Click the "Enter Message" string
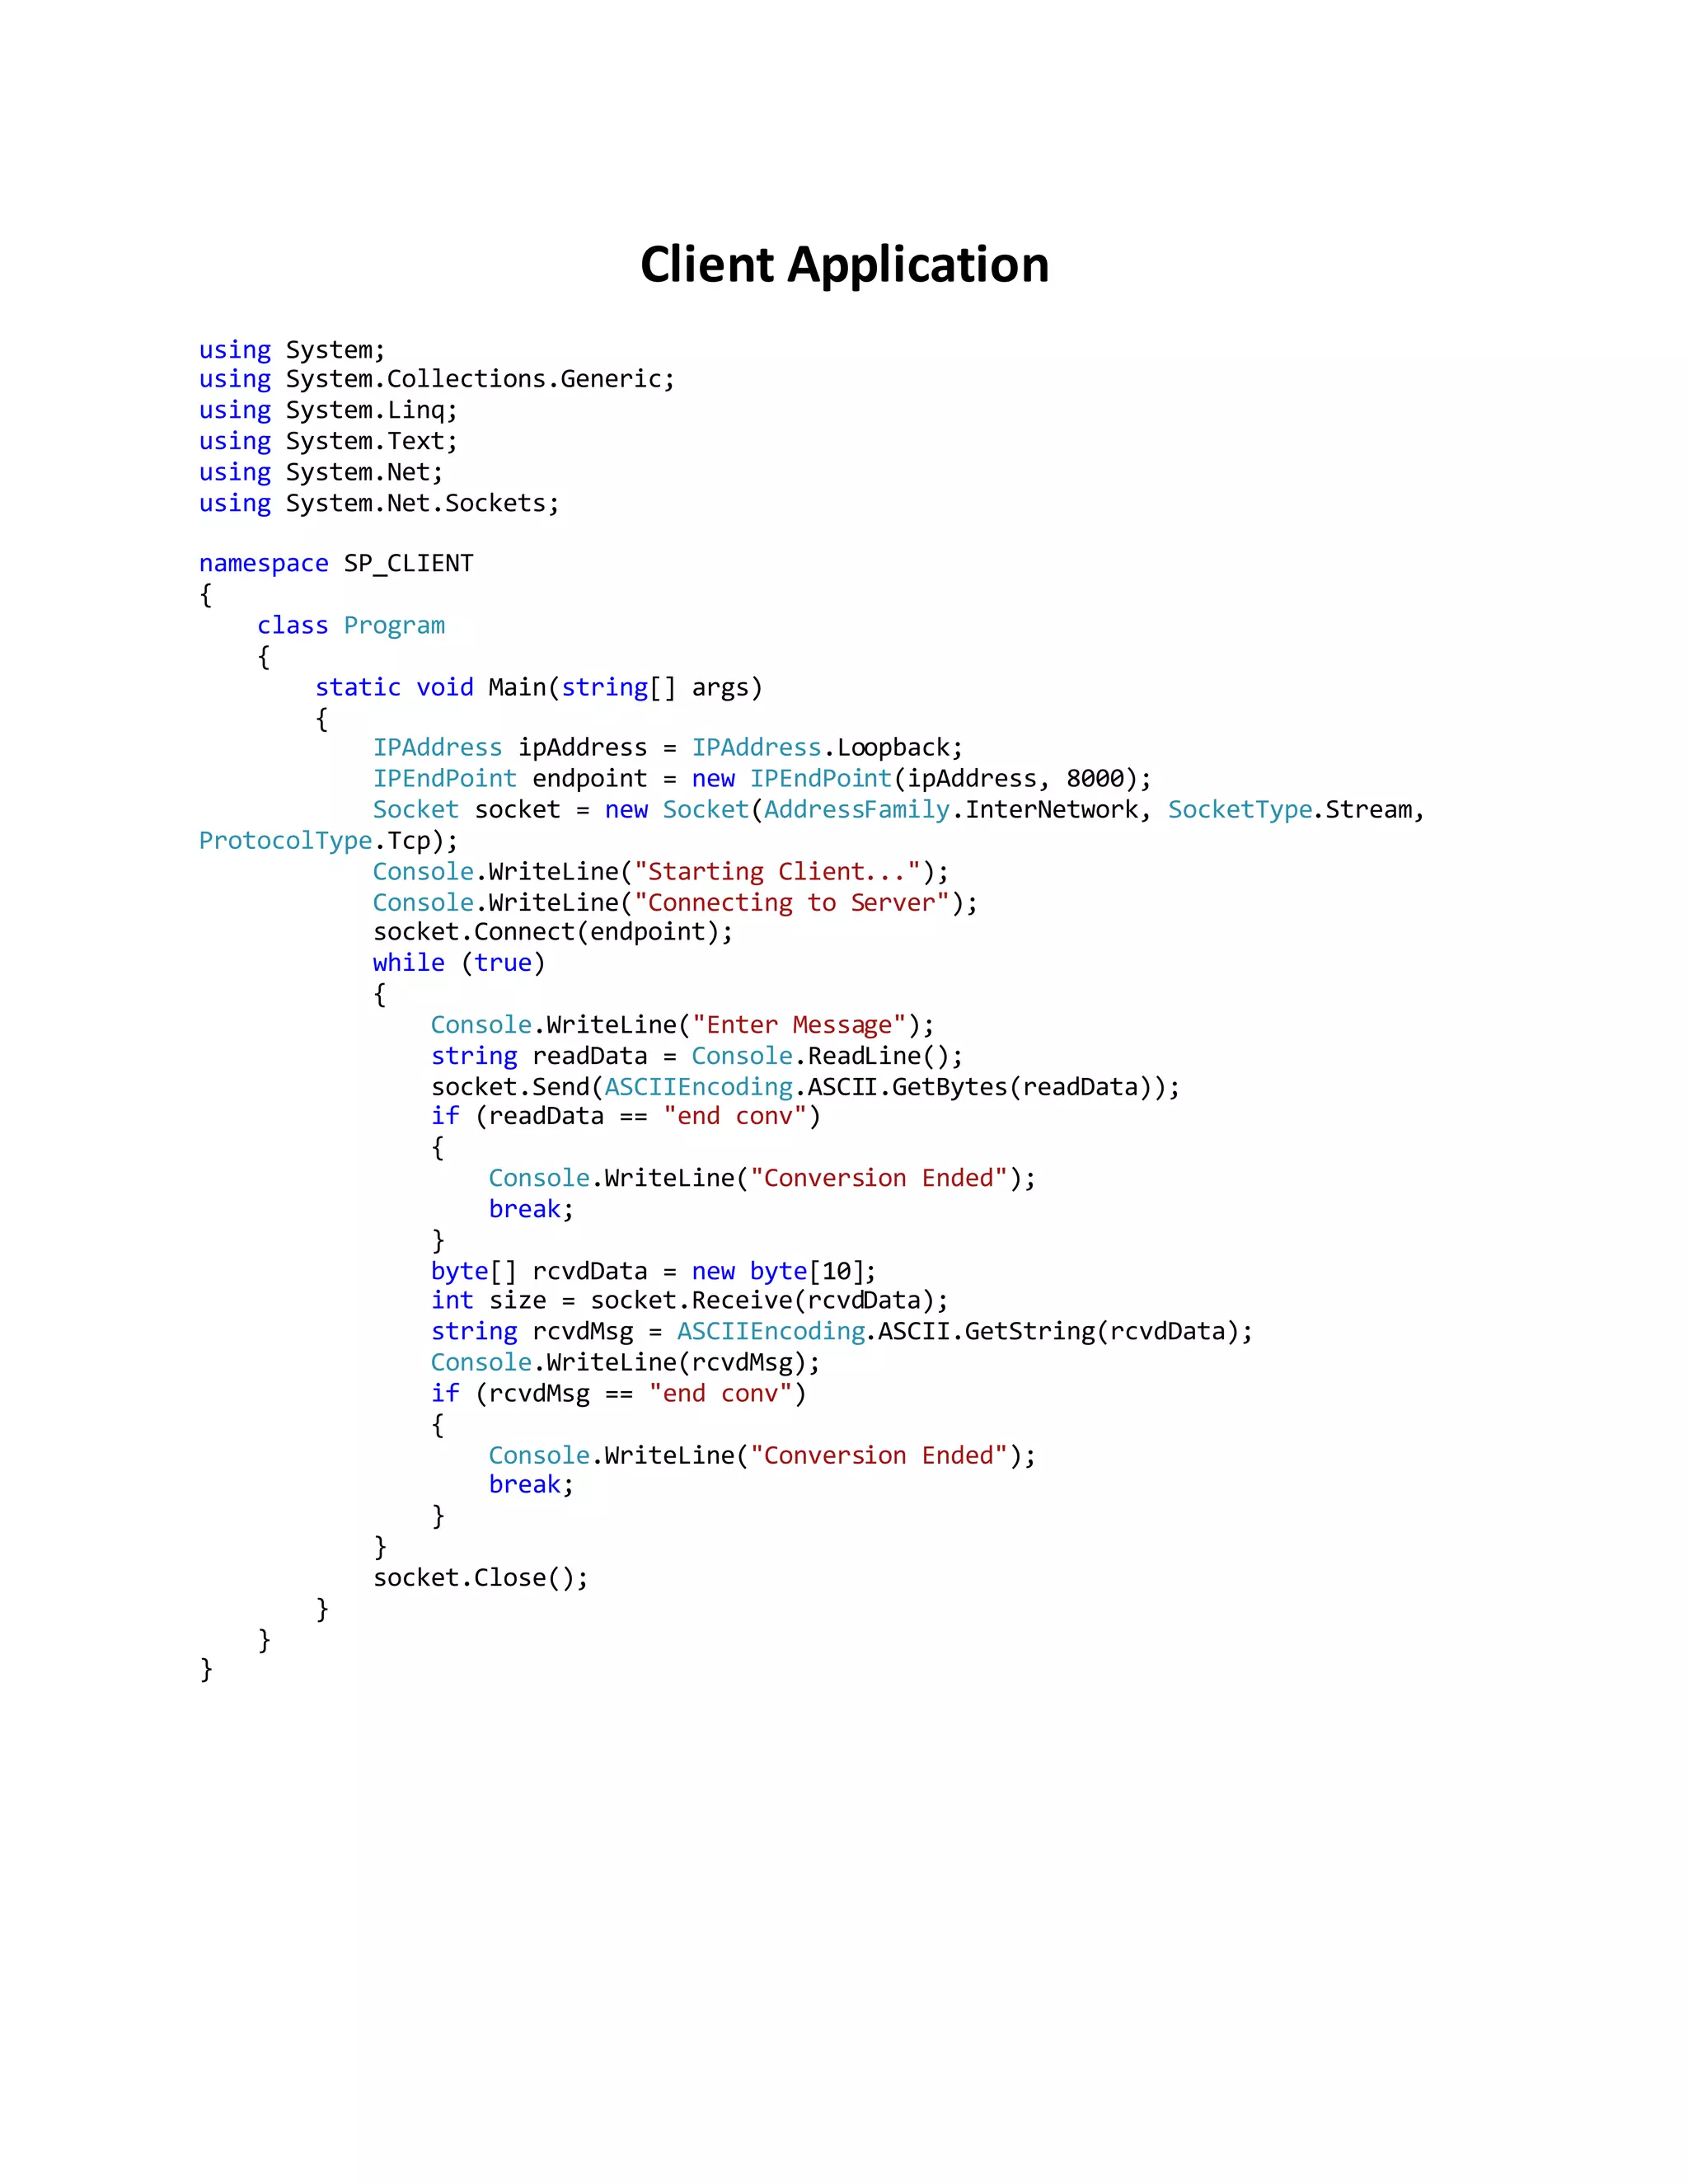Image resolution: width=1688 pixels, height=2184 pixels. (x=798, y=1025)
